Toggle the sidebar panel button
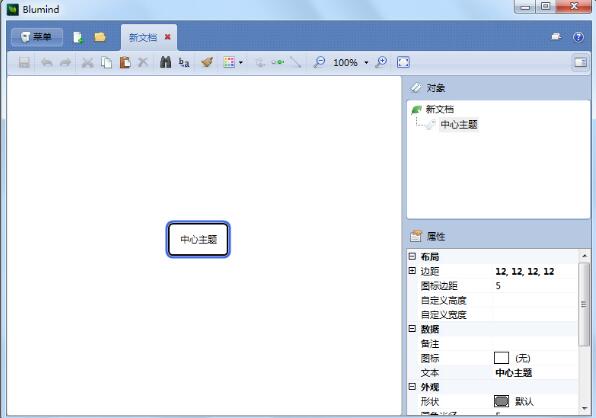This screenshot has width=596, height=418. (x=580, y=62)
